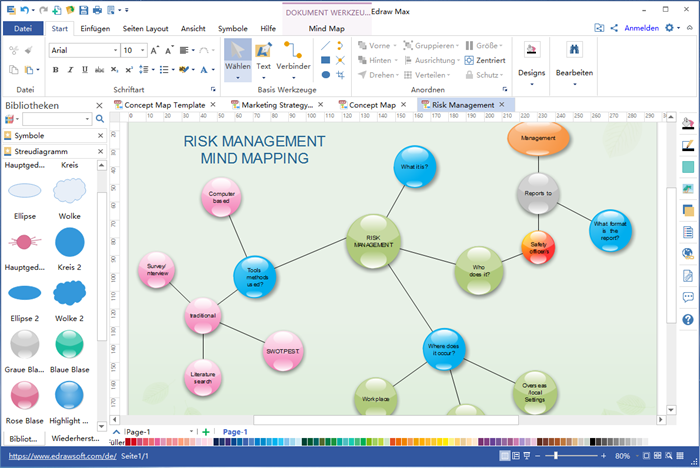
Task: Open the font size dropdown
Action: [x=142, y=50]
